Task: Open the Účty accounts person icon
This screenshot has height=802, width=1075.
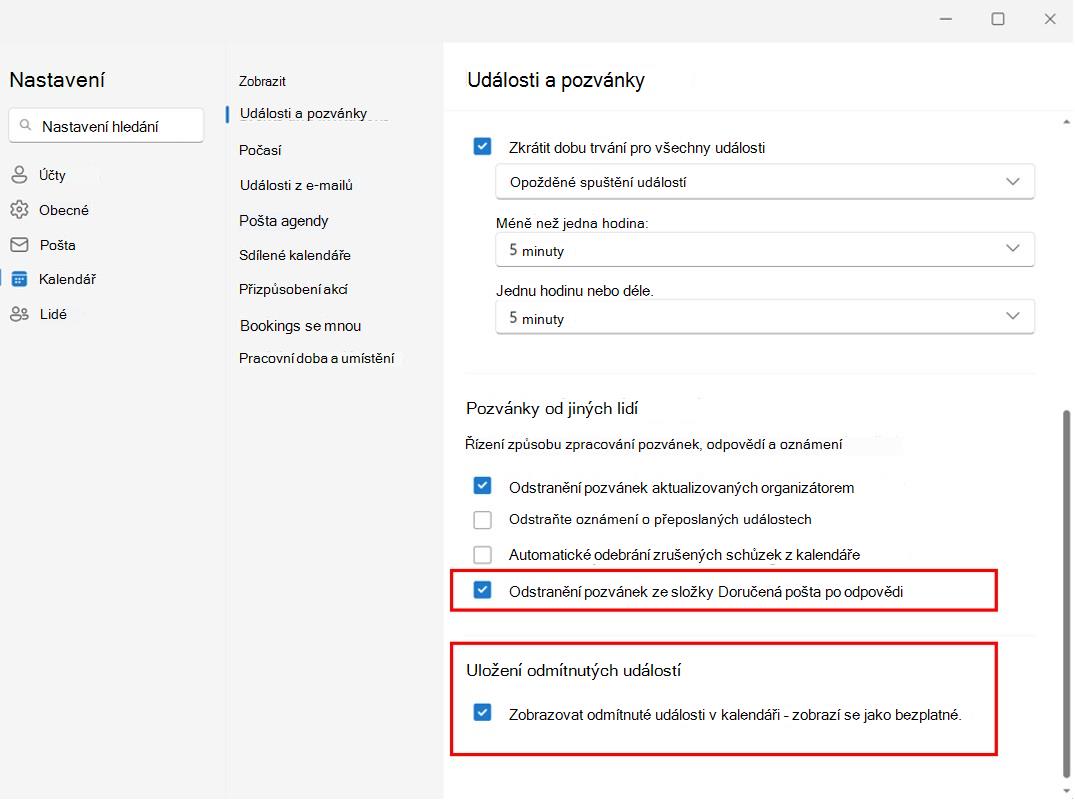Action: coord(19,175)
